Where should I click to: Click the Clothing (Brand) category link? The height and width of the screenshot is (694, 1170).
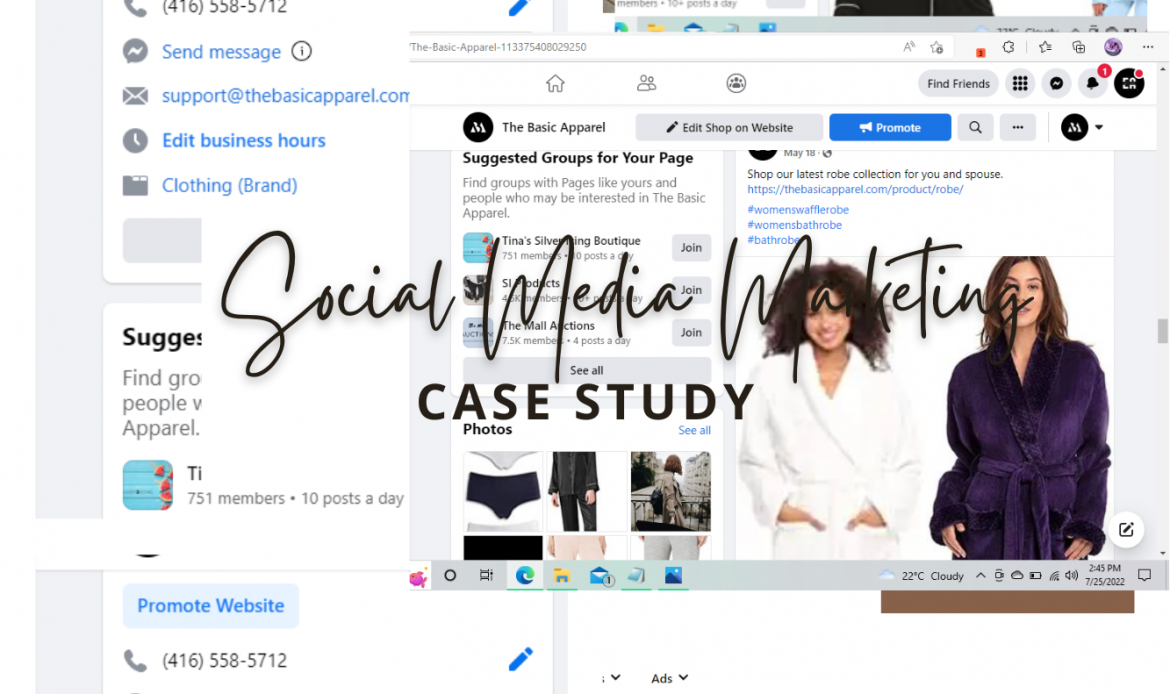(x=230, y=185)
